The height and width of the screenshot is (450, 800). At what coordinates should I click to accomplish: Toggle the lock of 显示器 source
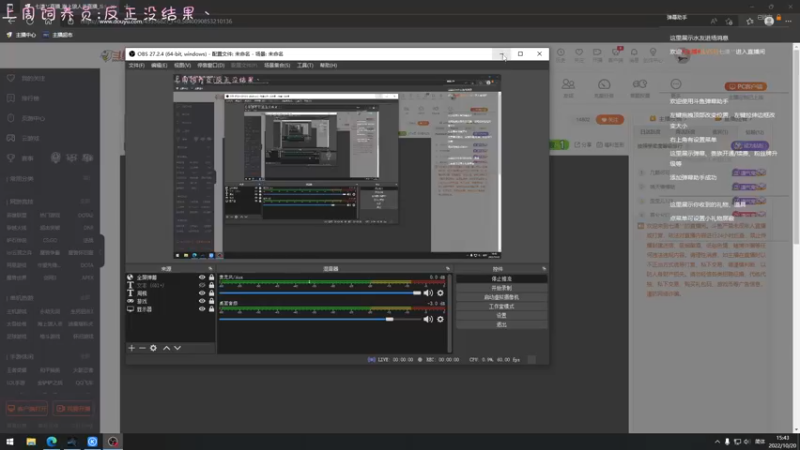pyautogui.click(x=211, y=309)
